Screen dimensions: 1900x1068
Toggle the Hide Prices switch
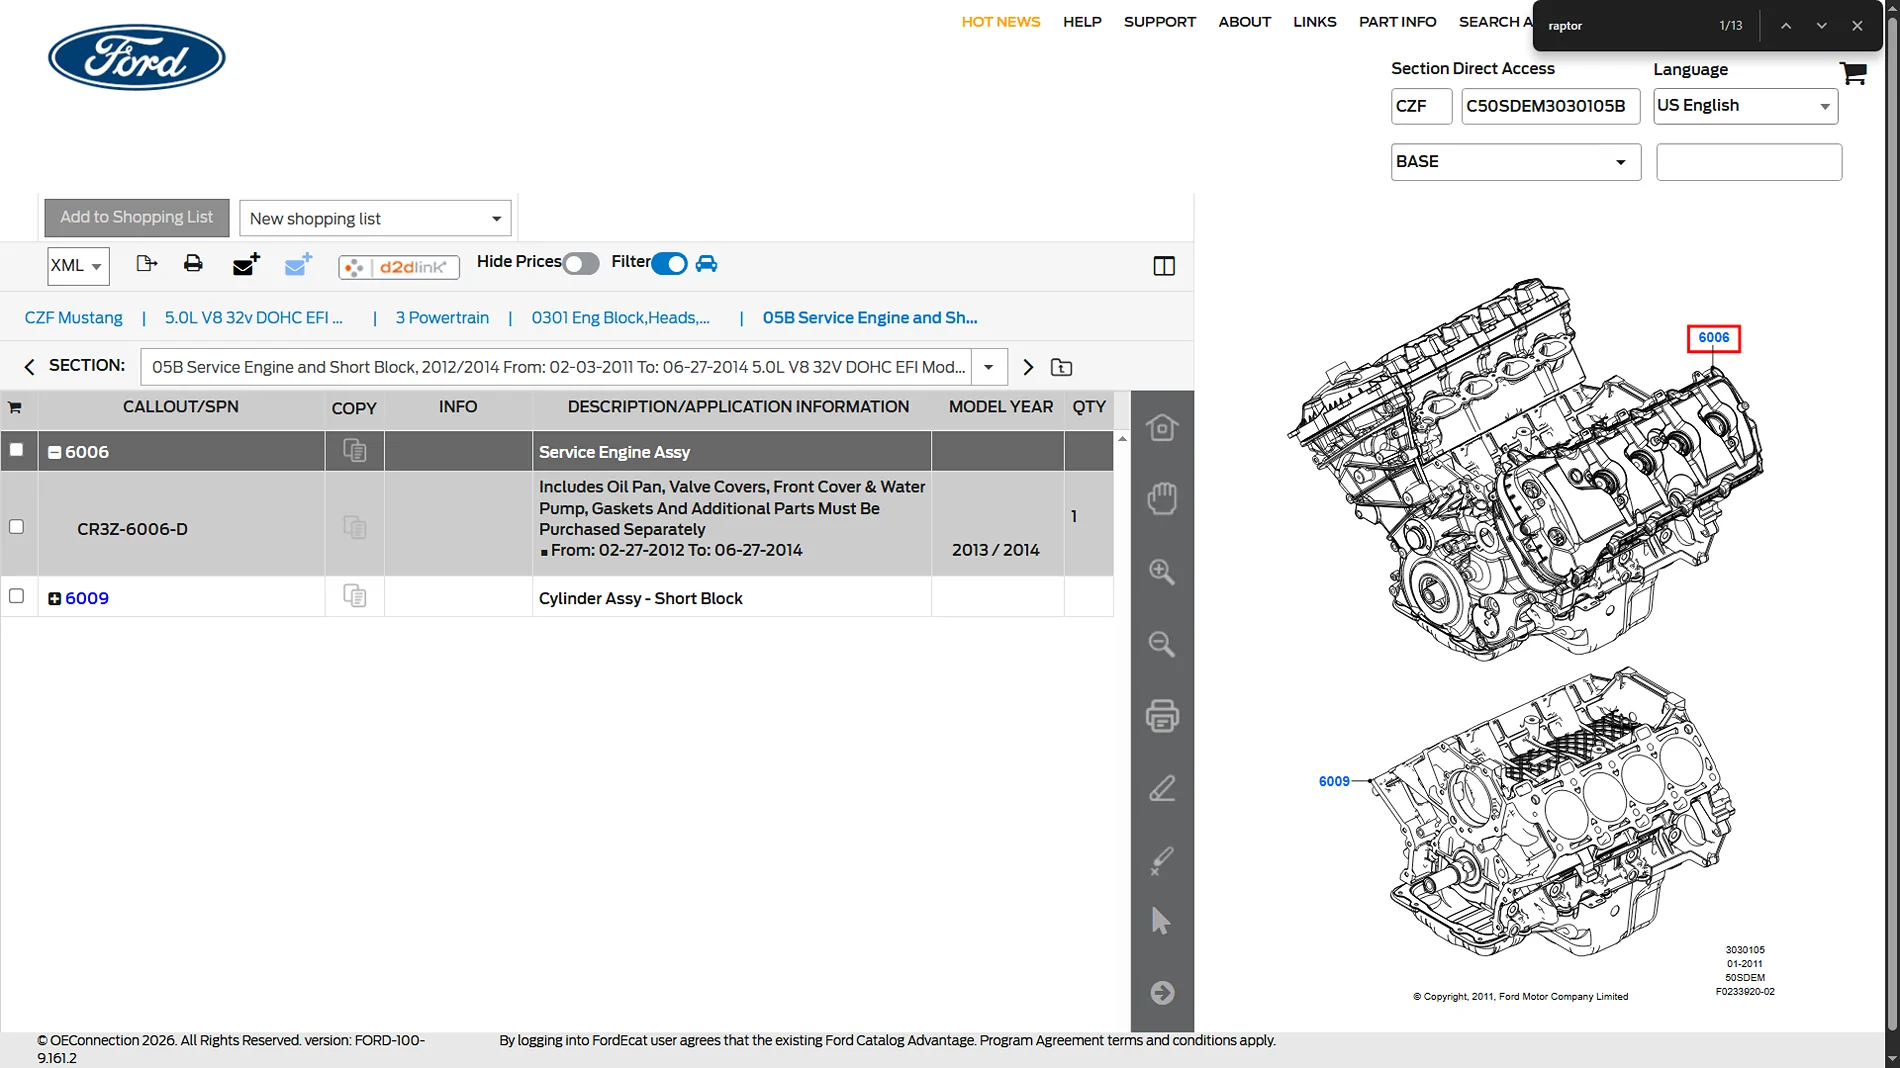581,264
